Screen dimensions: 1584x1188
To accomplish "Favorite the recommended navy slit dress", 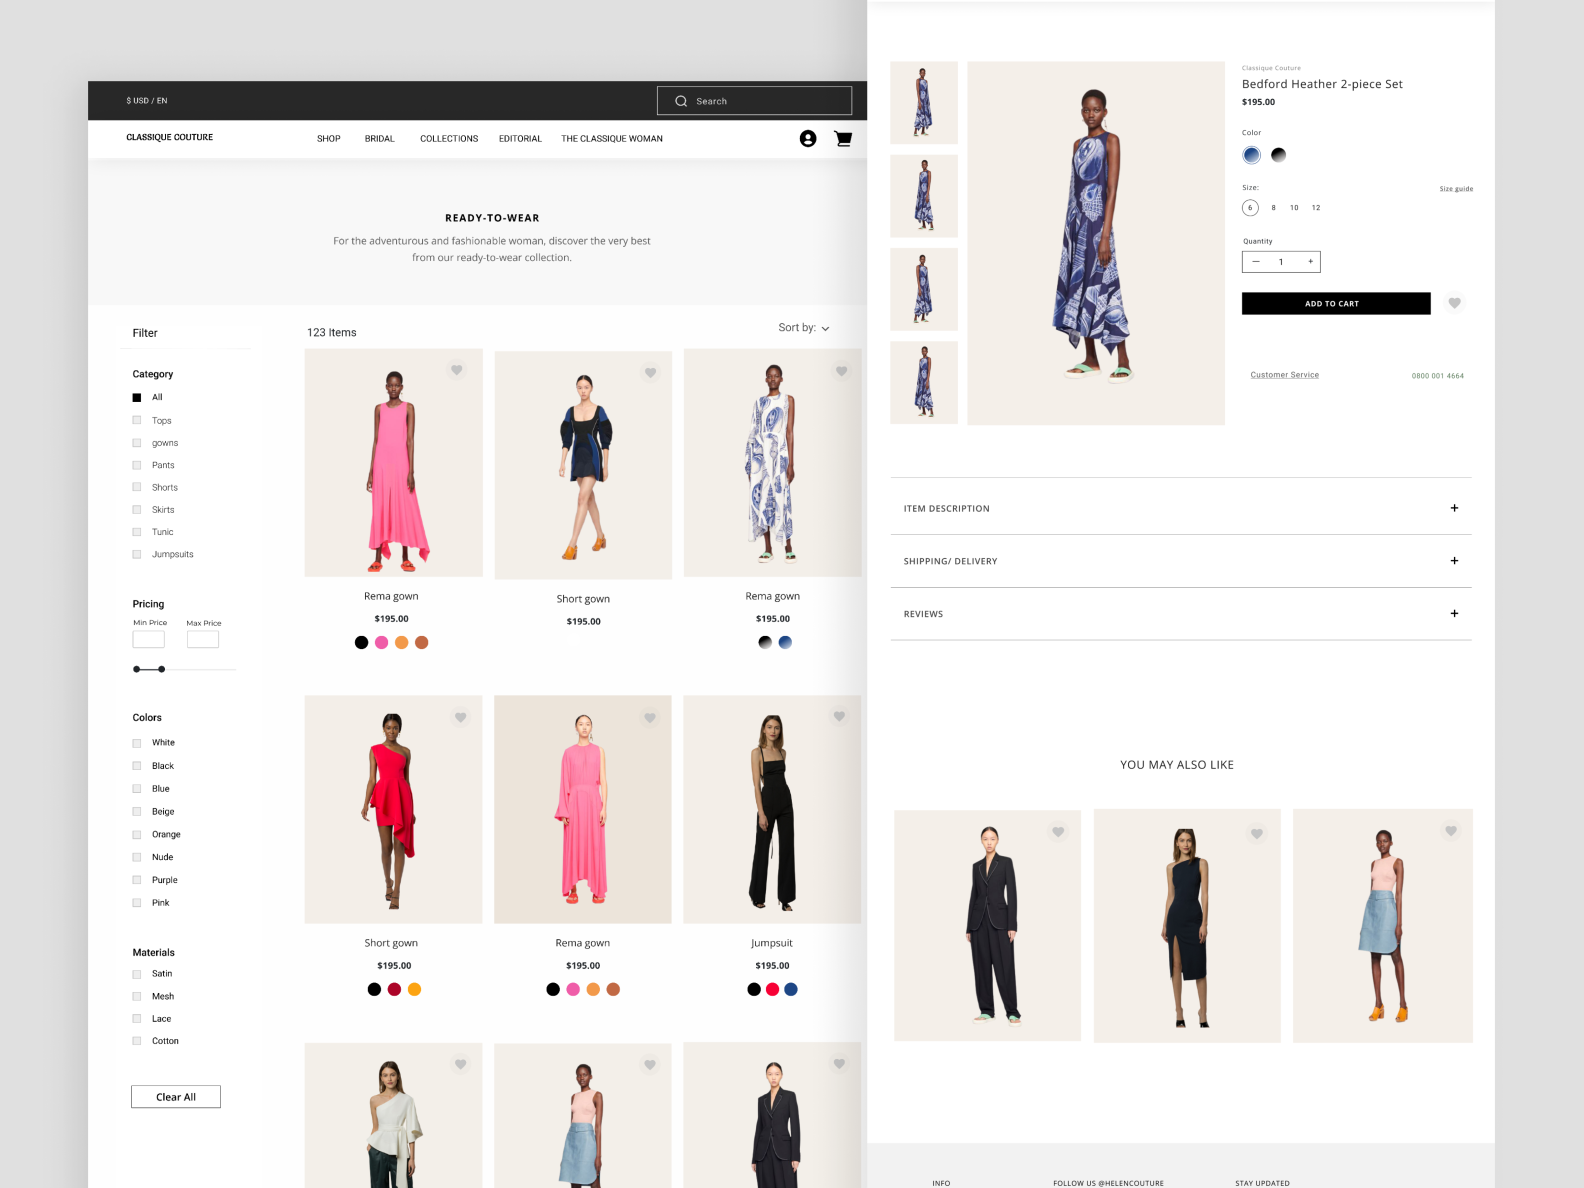I will [x=1257, y=833].
